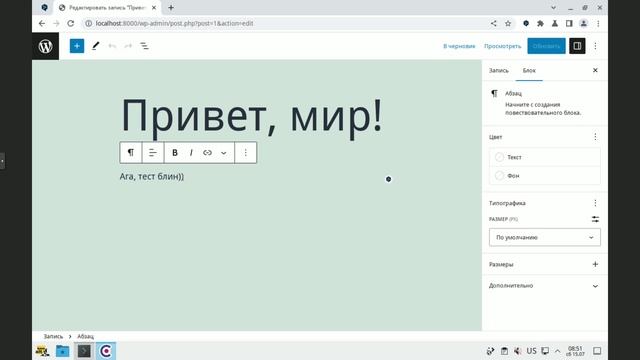Close the Редактировать запись browser tab
This screenshot has height=360, width=640.
click(x=154, y=7)
